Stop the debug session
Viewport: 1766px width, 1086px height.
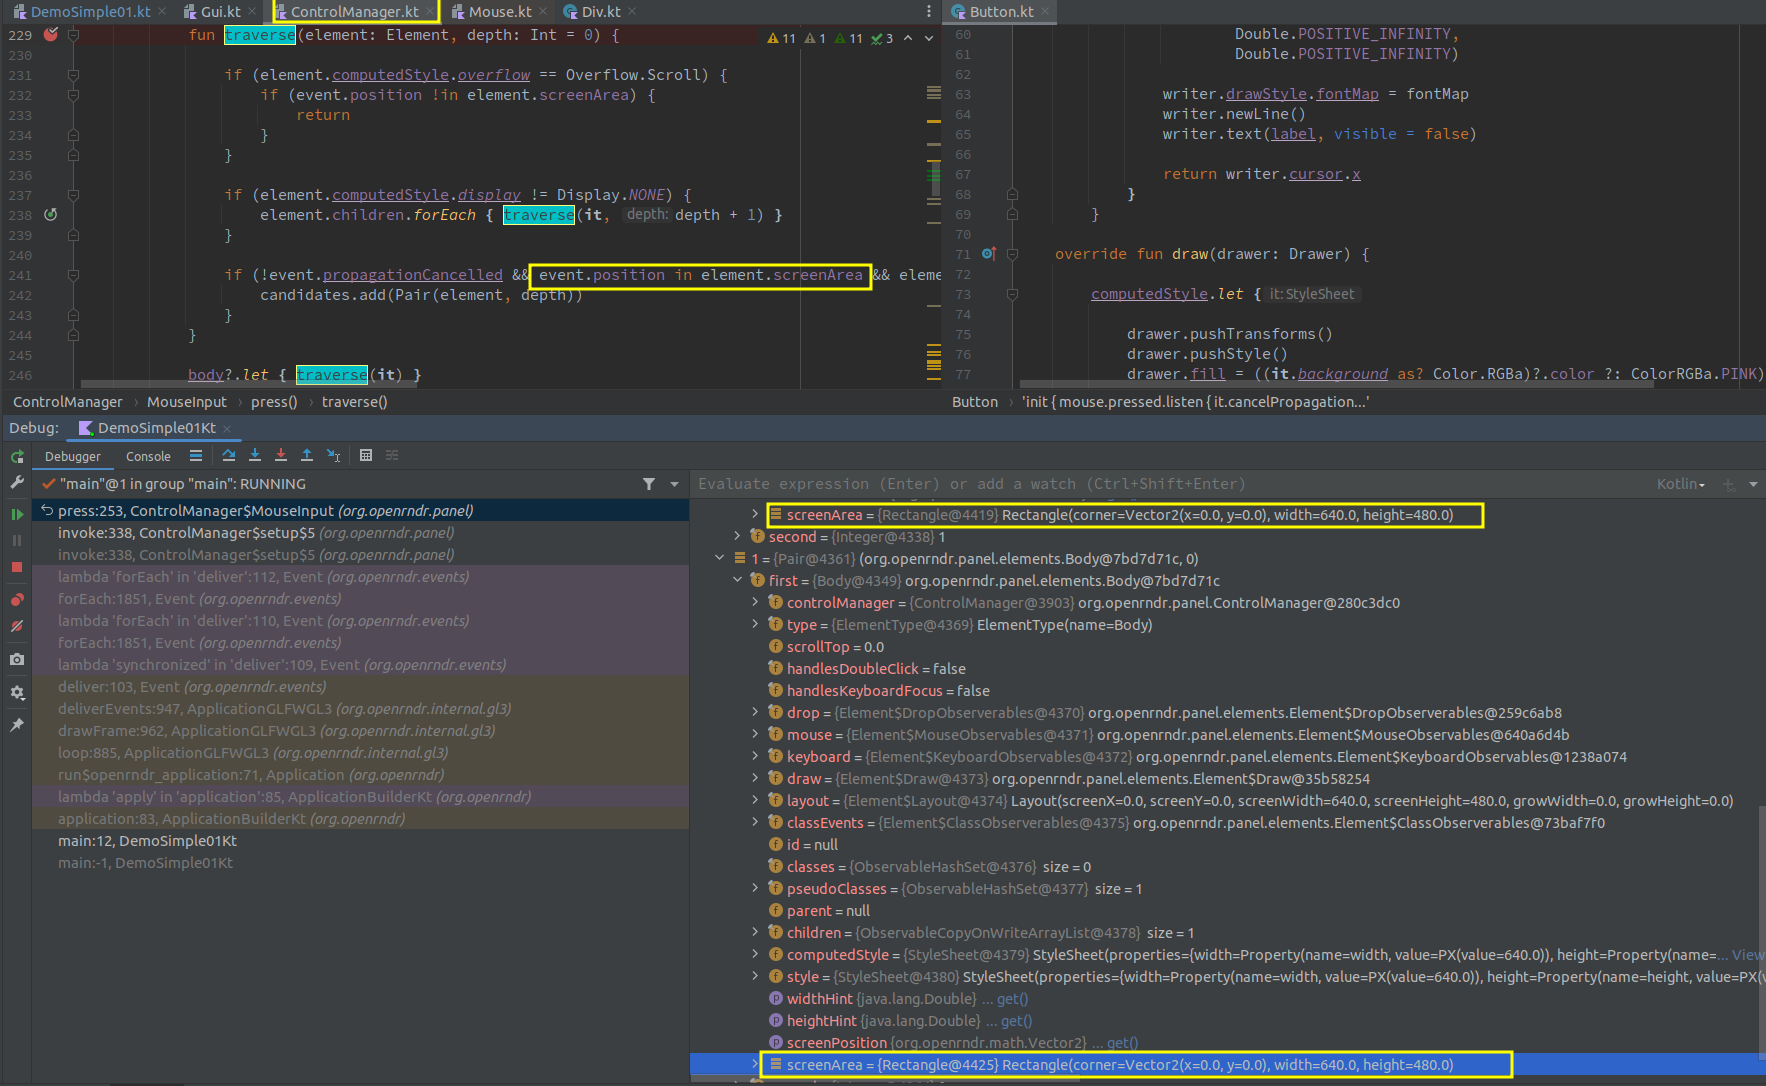coord(16,568)
